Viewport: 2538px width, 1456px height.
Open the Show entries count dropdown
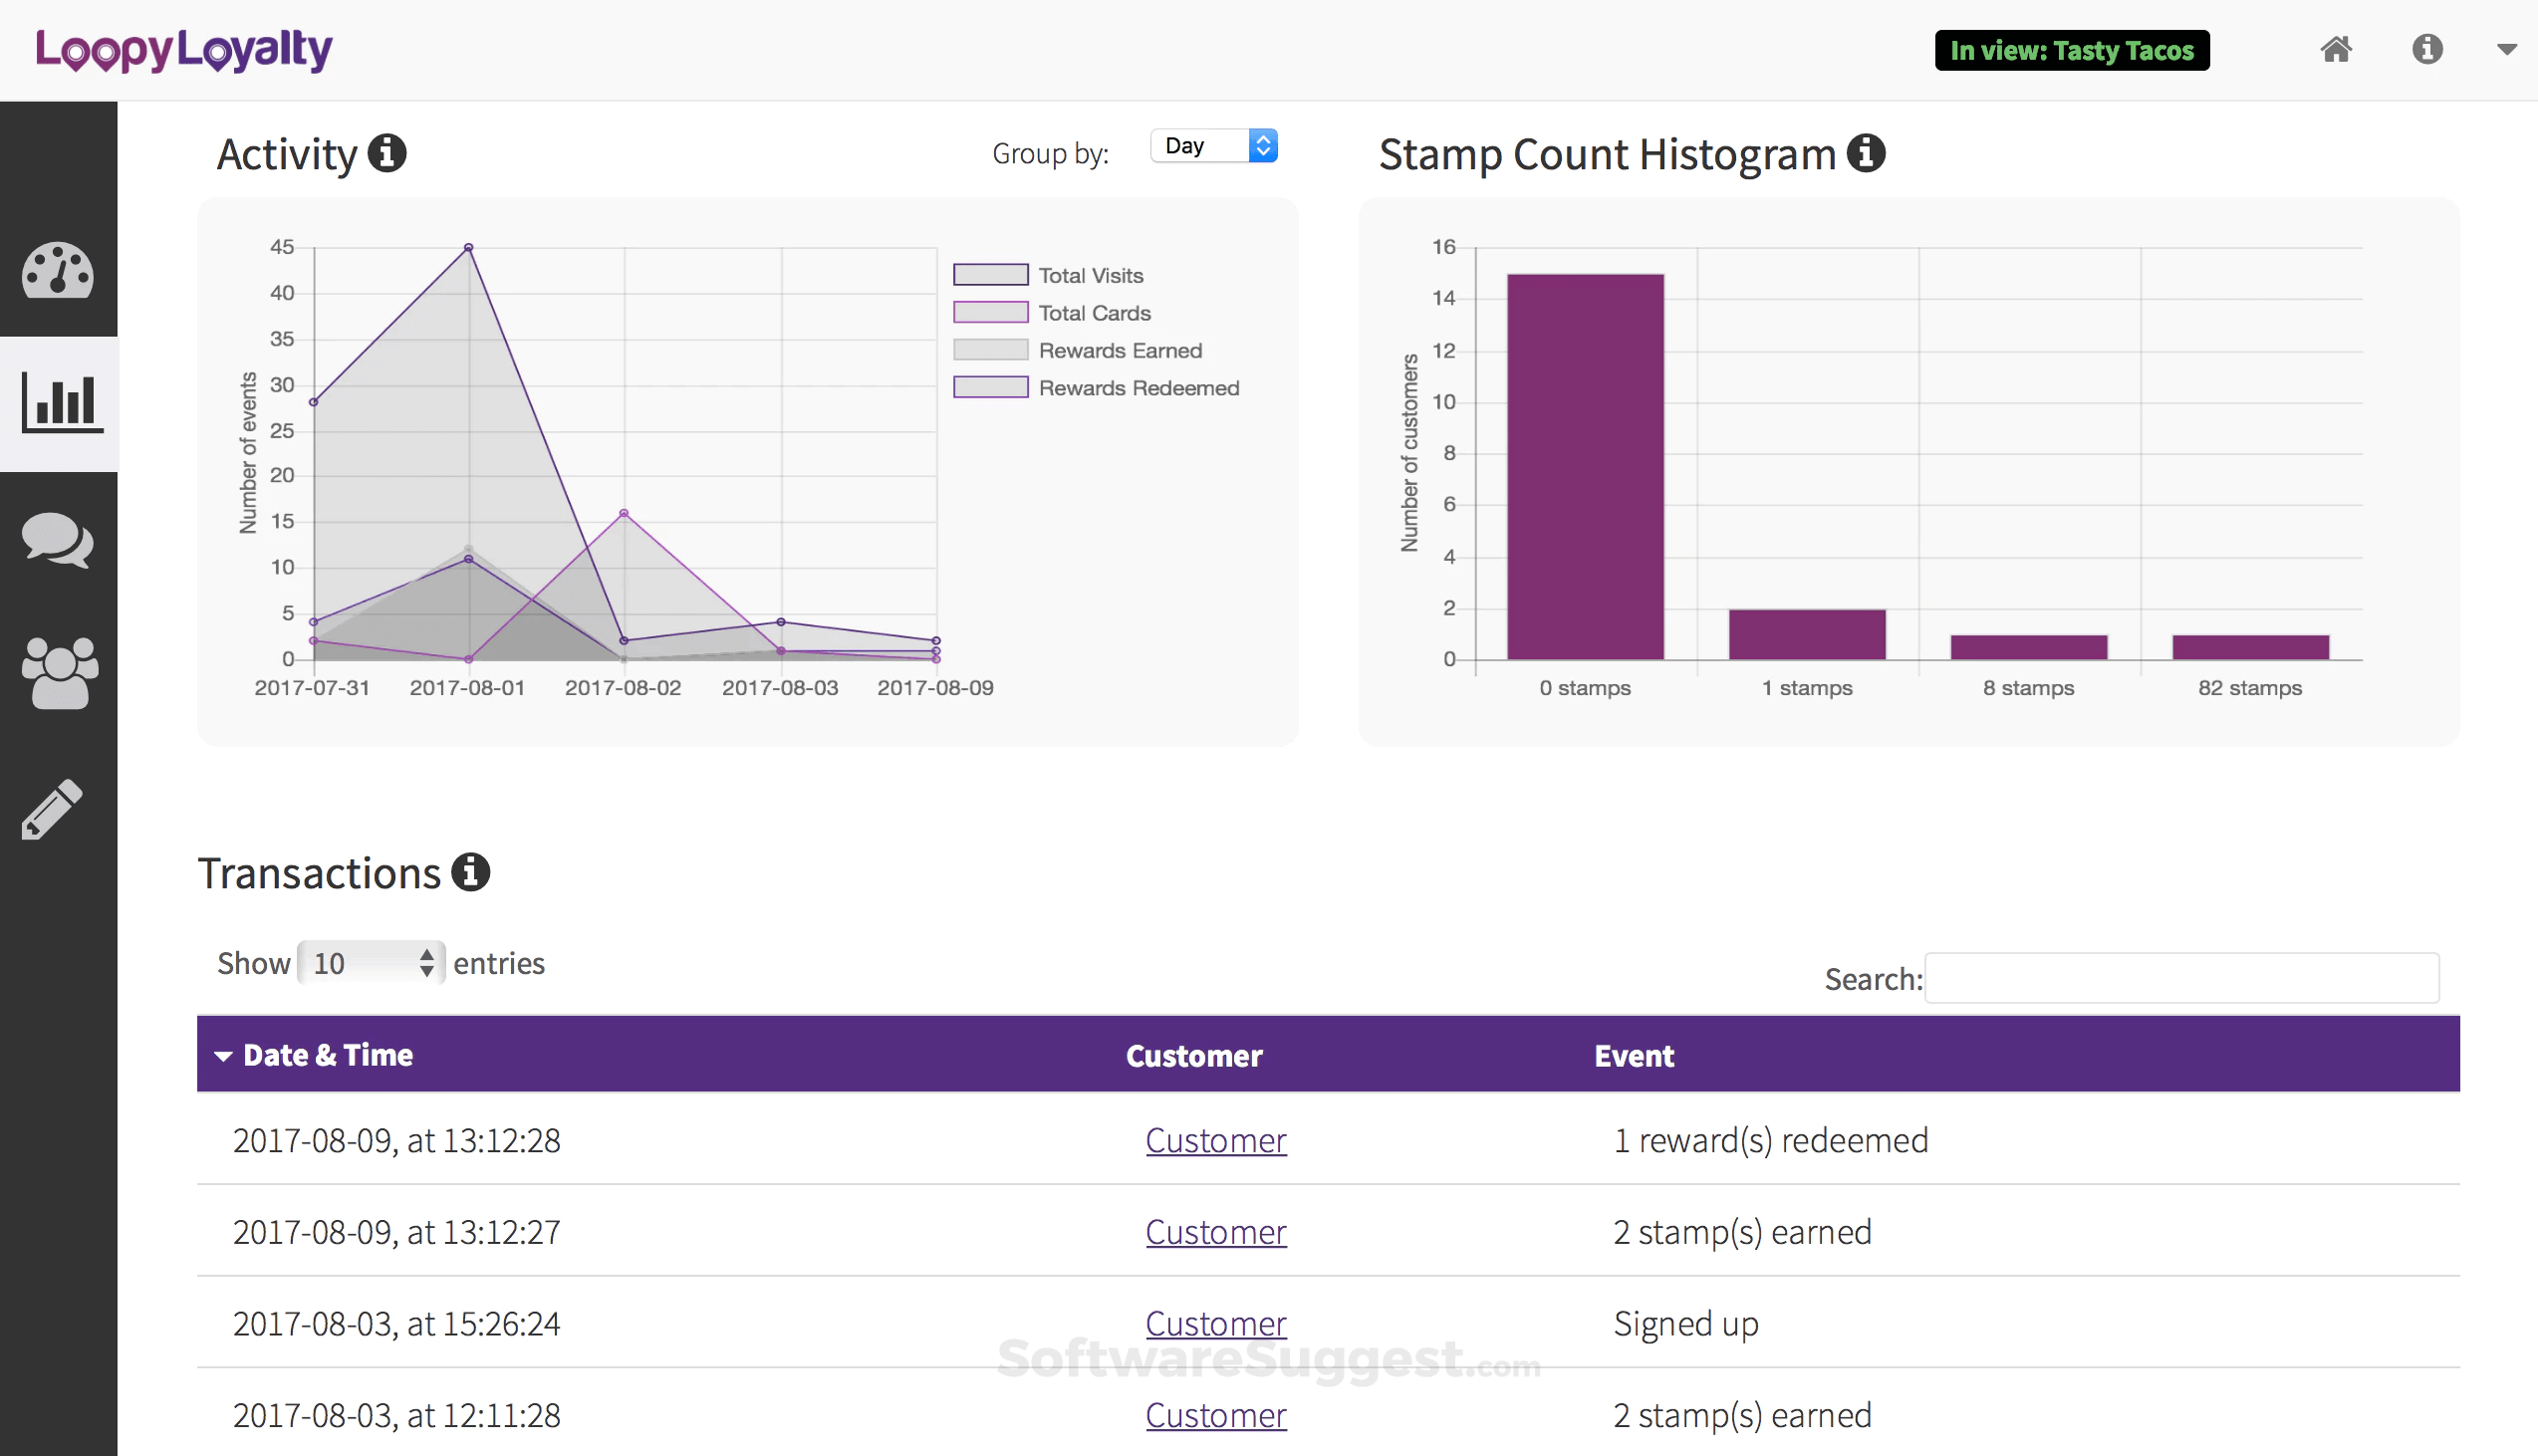click(x=371, y=963)
